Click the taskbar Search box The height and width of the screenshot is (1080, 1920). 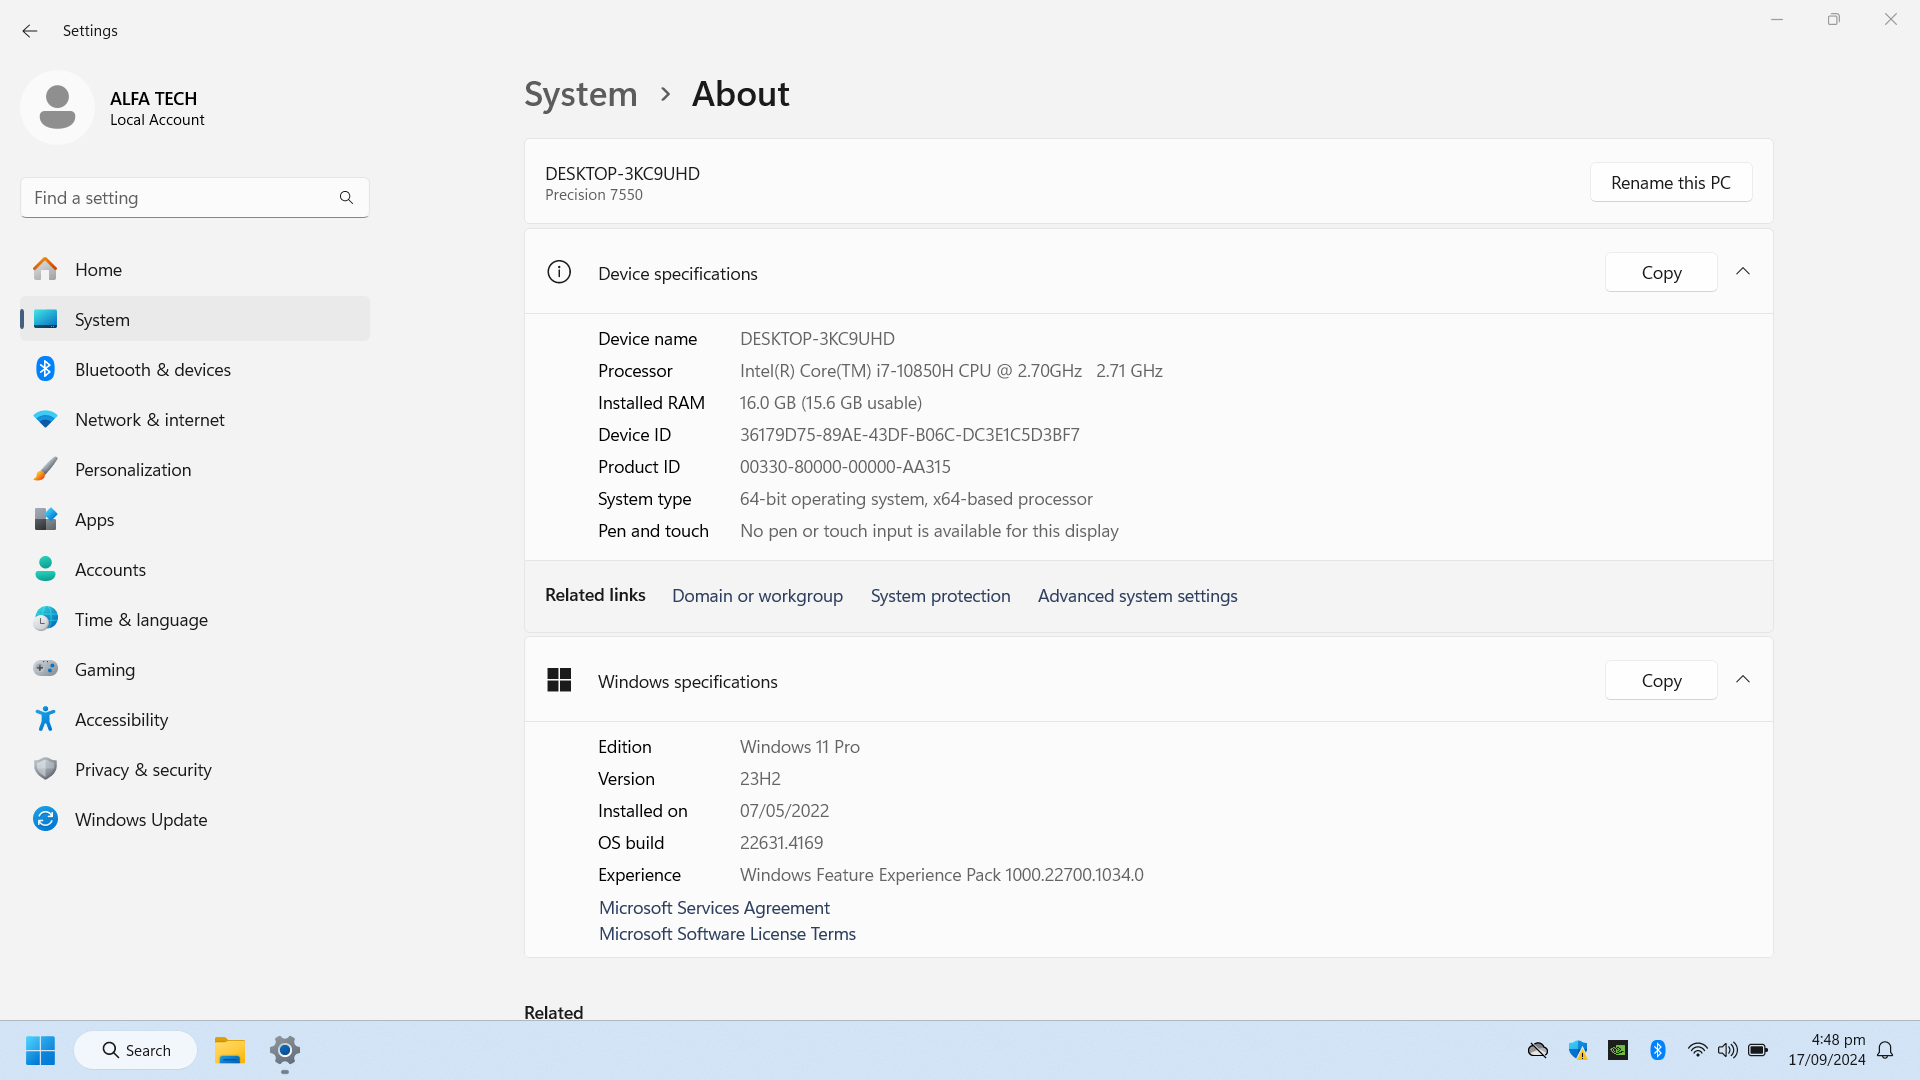(x=135, y=1050)
